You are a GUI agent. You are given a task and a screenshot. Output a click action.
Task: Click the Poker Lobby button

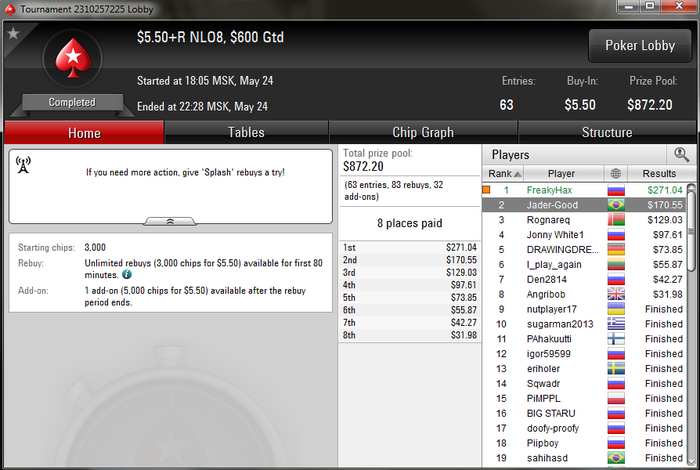tap(640, 46)
